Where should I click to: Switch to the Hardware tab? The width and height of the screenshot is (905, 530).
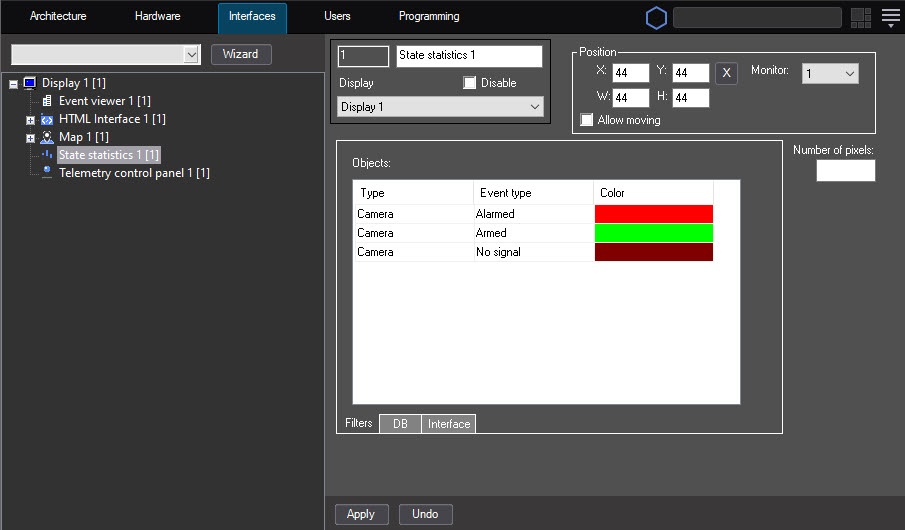[x=157, y=17]
